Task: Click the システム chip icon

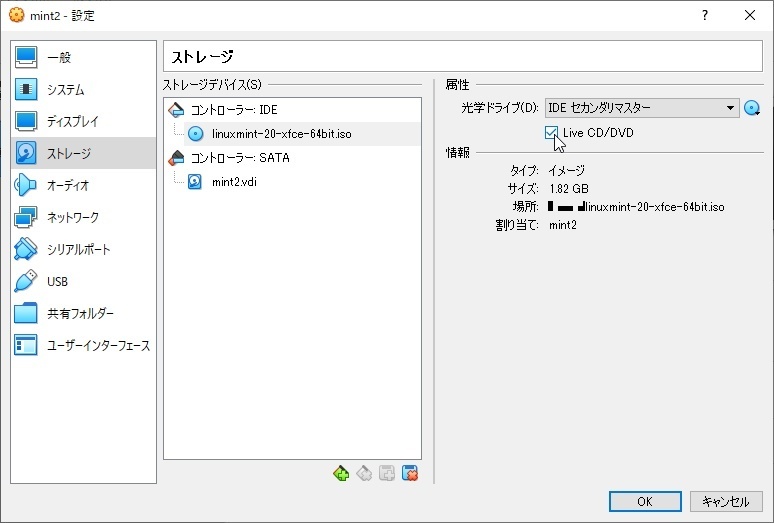Action: (x=26, y=89)
